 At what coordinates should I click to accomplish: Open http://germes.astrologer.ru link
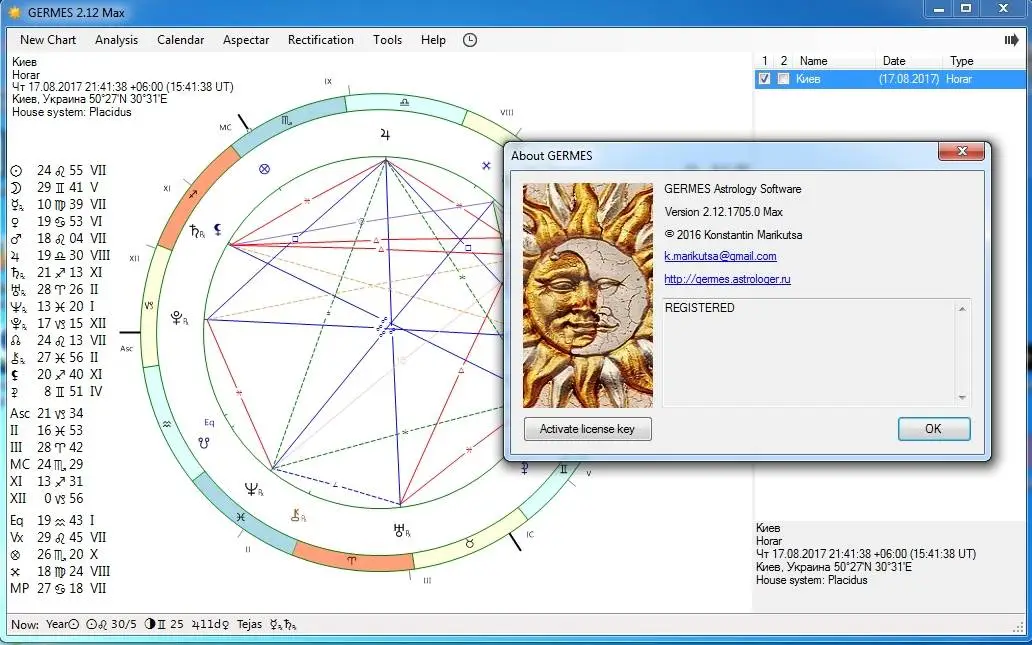[727, 279]
